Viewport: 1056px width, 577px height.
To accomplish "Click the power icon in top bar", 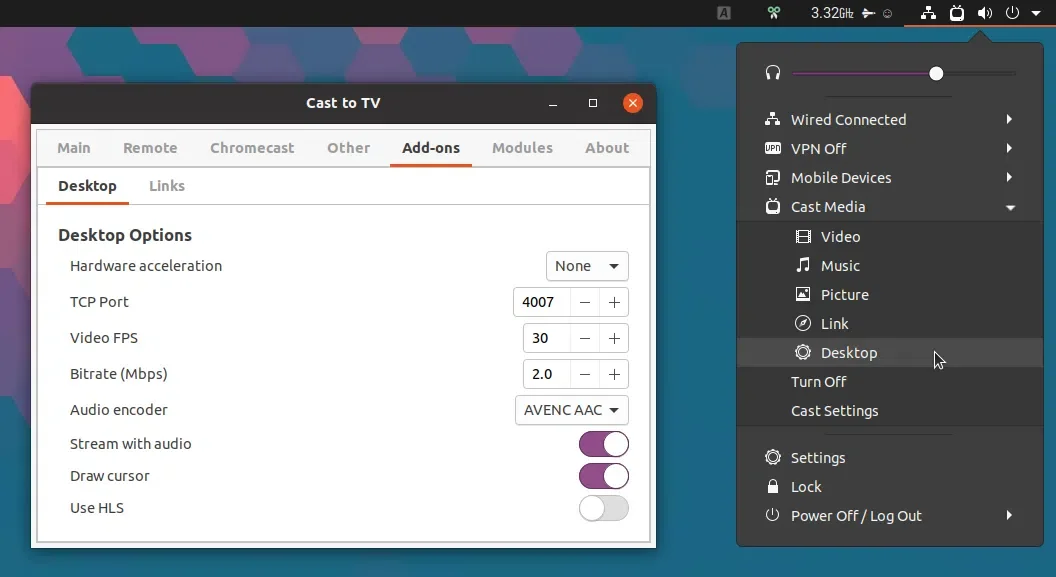I will tap(1012, 13).
